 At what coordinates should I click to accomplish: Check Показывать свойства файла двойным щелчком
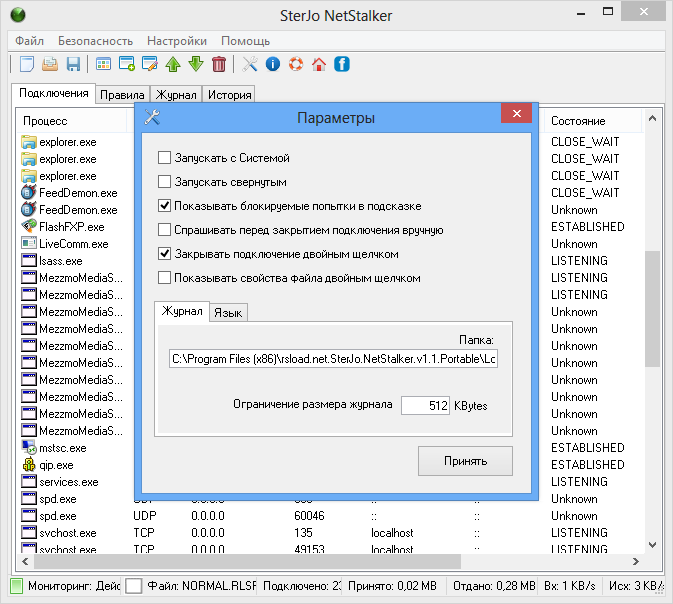pos(164,278)
